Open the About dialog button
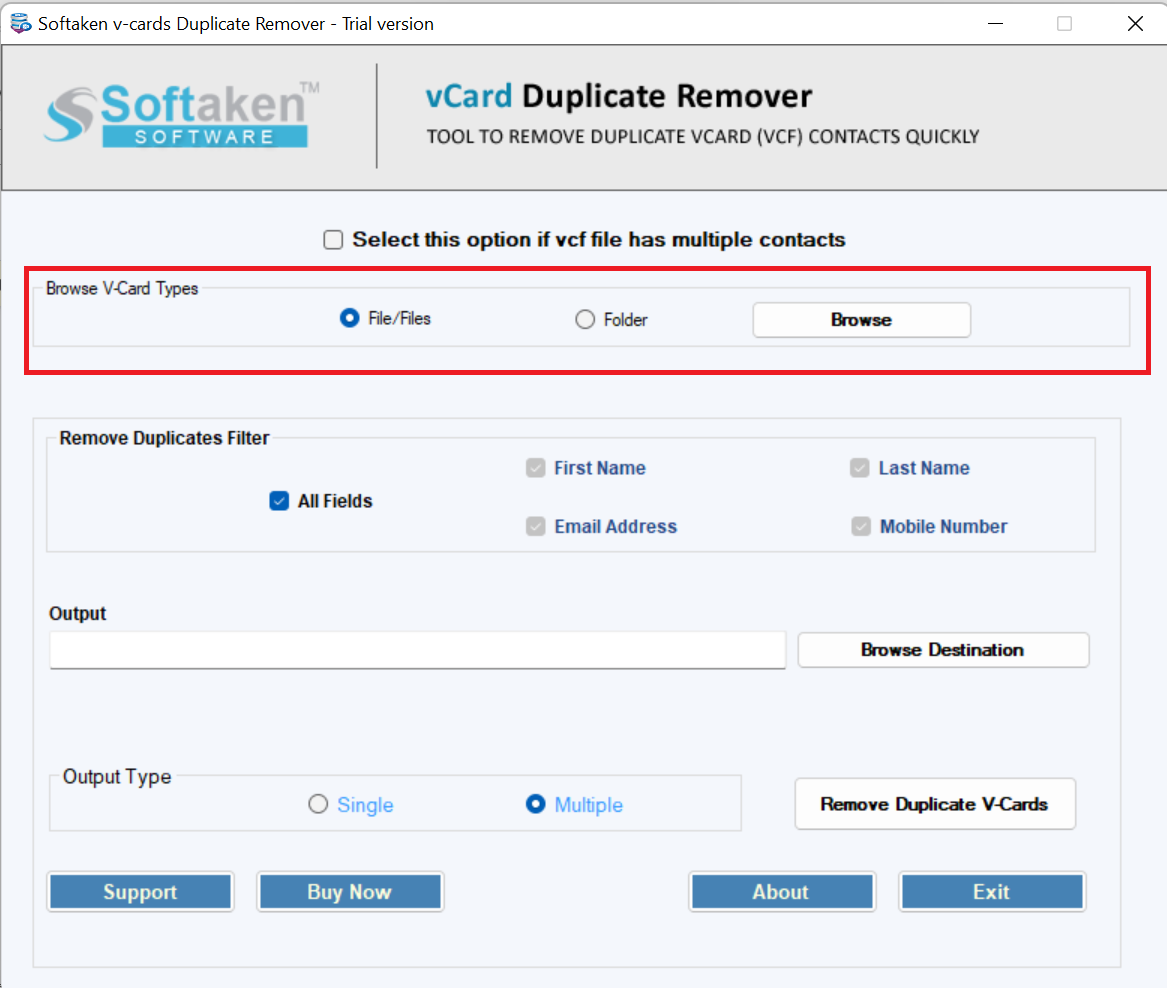 point(781,892)
